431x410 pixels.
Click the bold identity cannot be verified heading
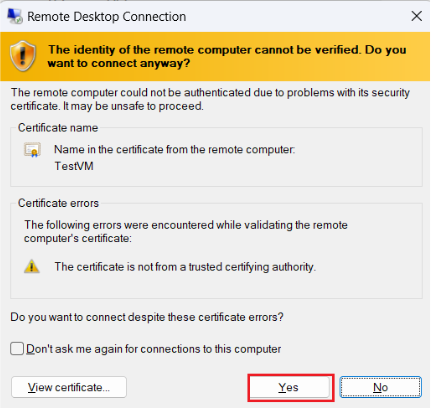(227, 56)
